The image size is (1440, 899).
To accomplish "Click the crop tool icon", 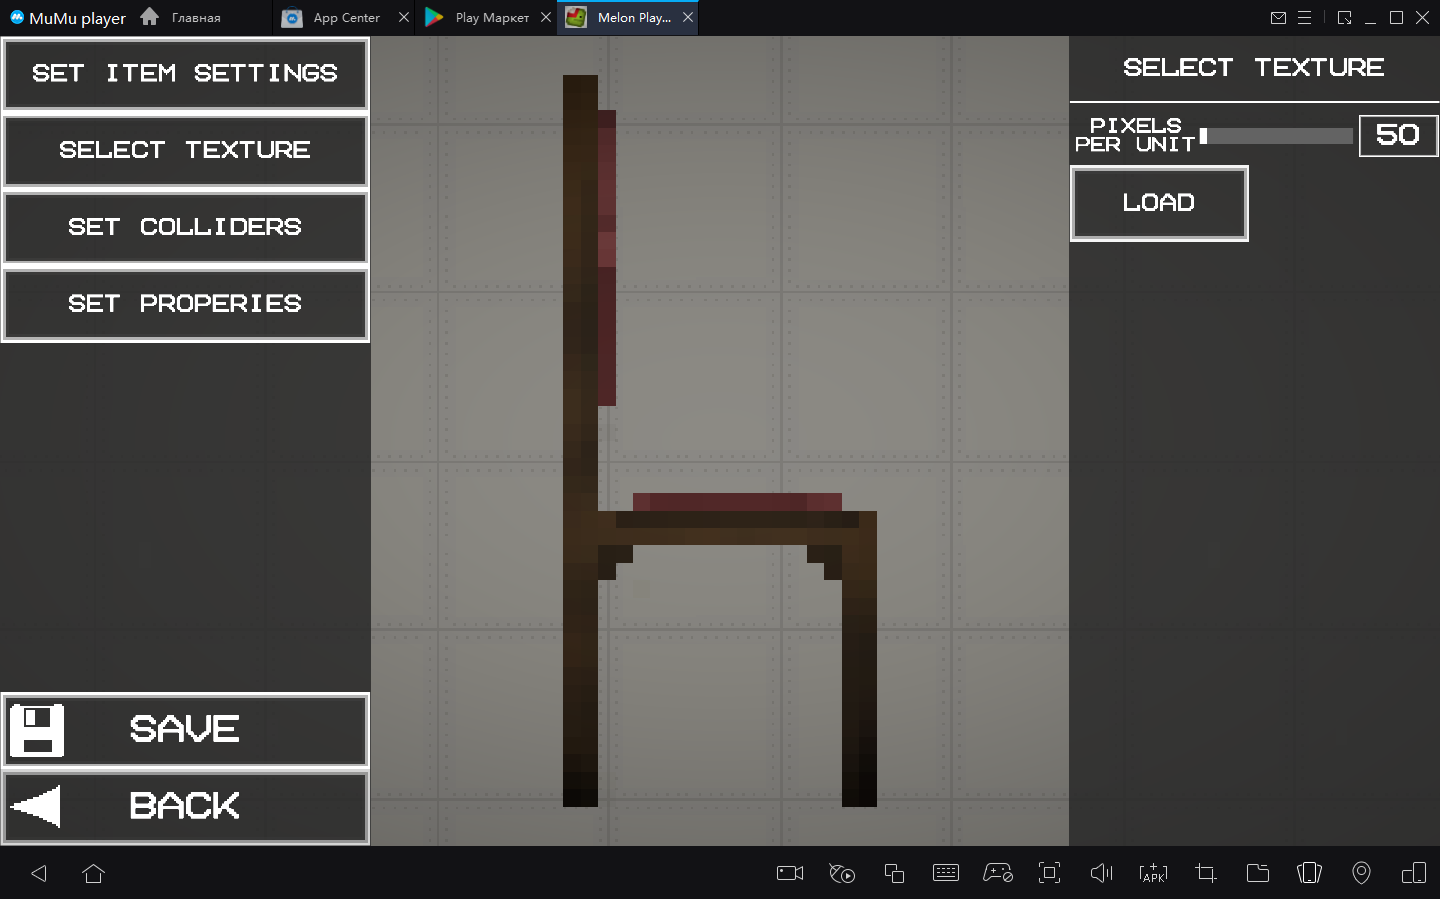I will [1205, 873].
